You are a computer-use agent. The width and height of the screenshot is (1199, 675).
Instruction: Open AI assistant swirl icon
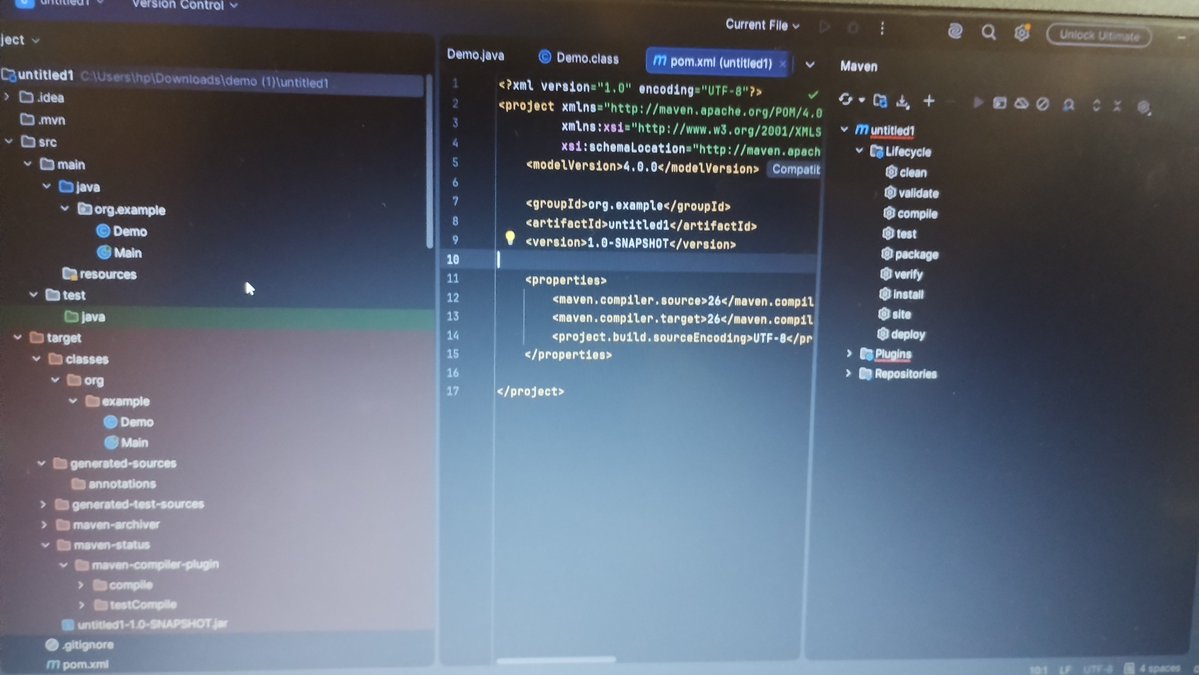(955, 31)
